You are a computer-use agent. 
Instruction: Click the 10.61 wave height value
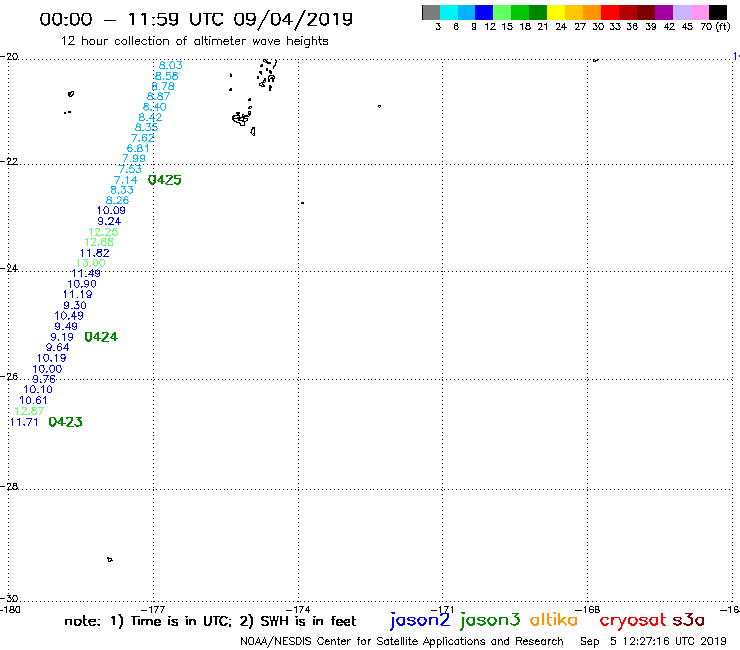(x=34, y=400)
